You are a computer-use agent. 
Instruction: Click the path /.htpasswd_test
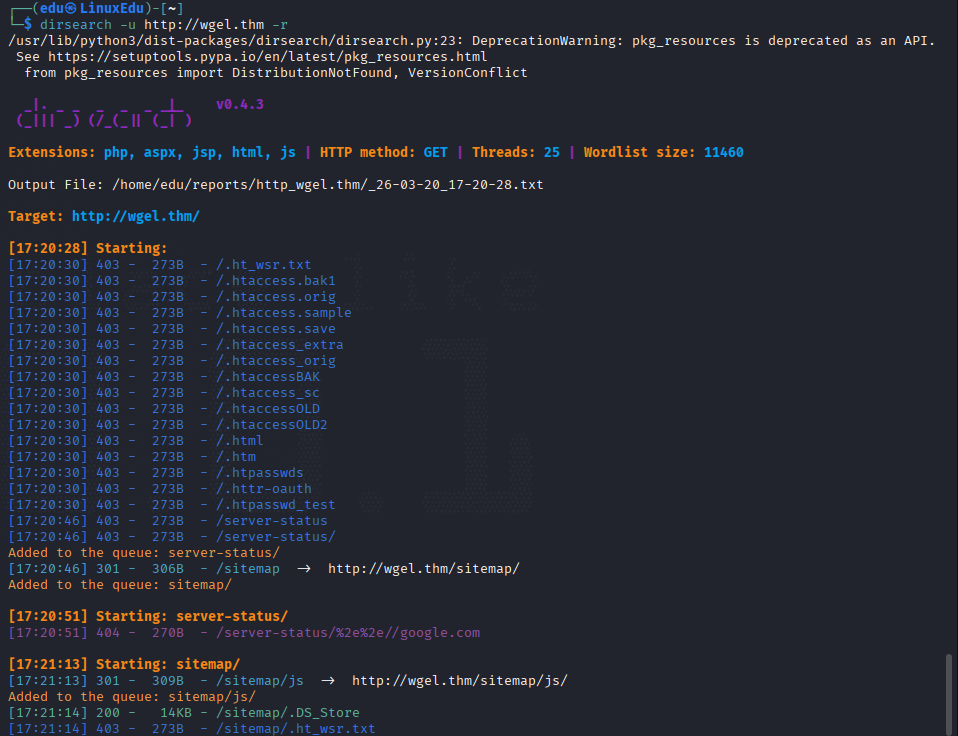click(276, 505)
